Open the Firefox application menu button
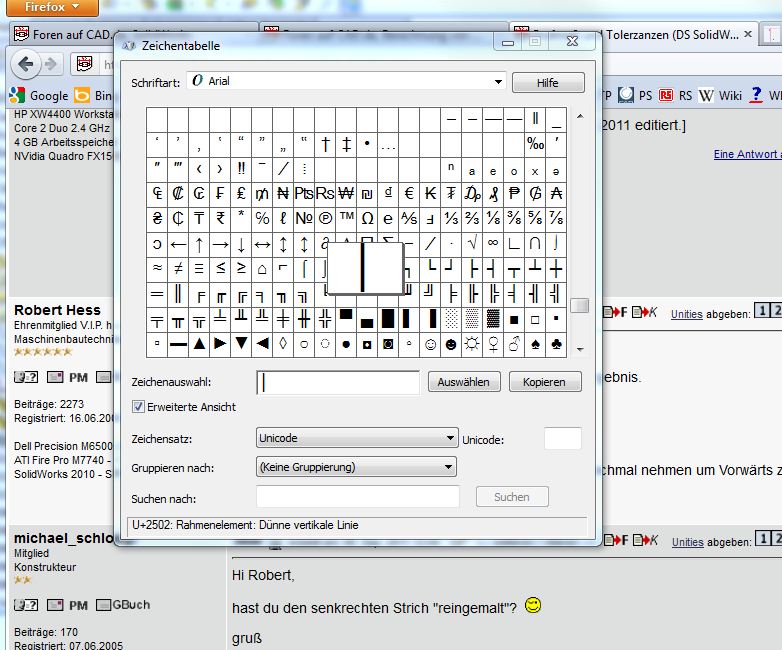The height and width of the screenshot is (650, 782). coord(52,7)
